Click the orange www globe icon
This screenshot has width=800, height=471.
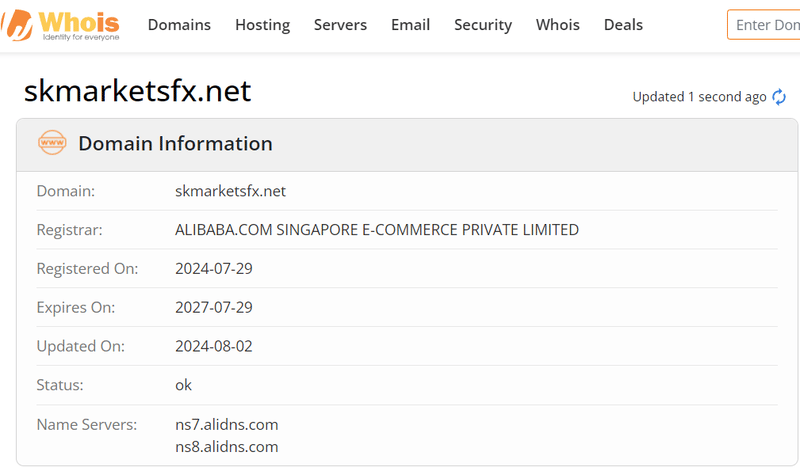(x=52, y=143)
